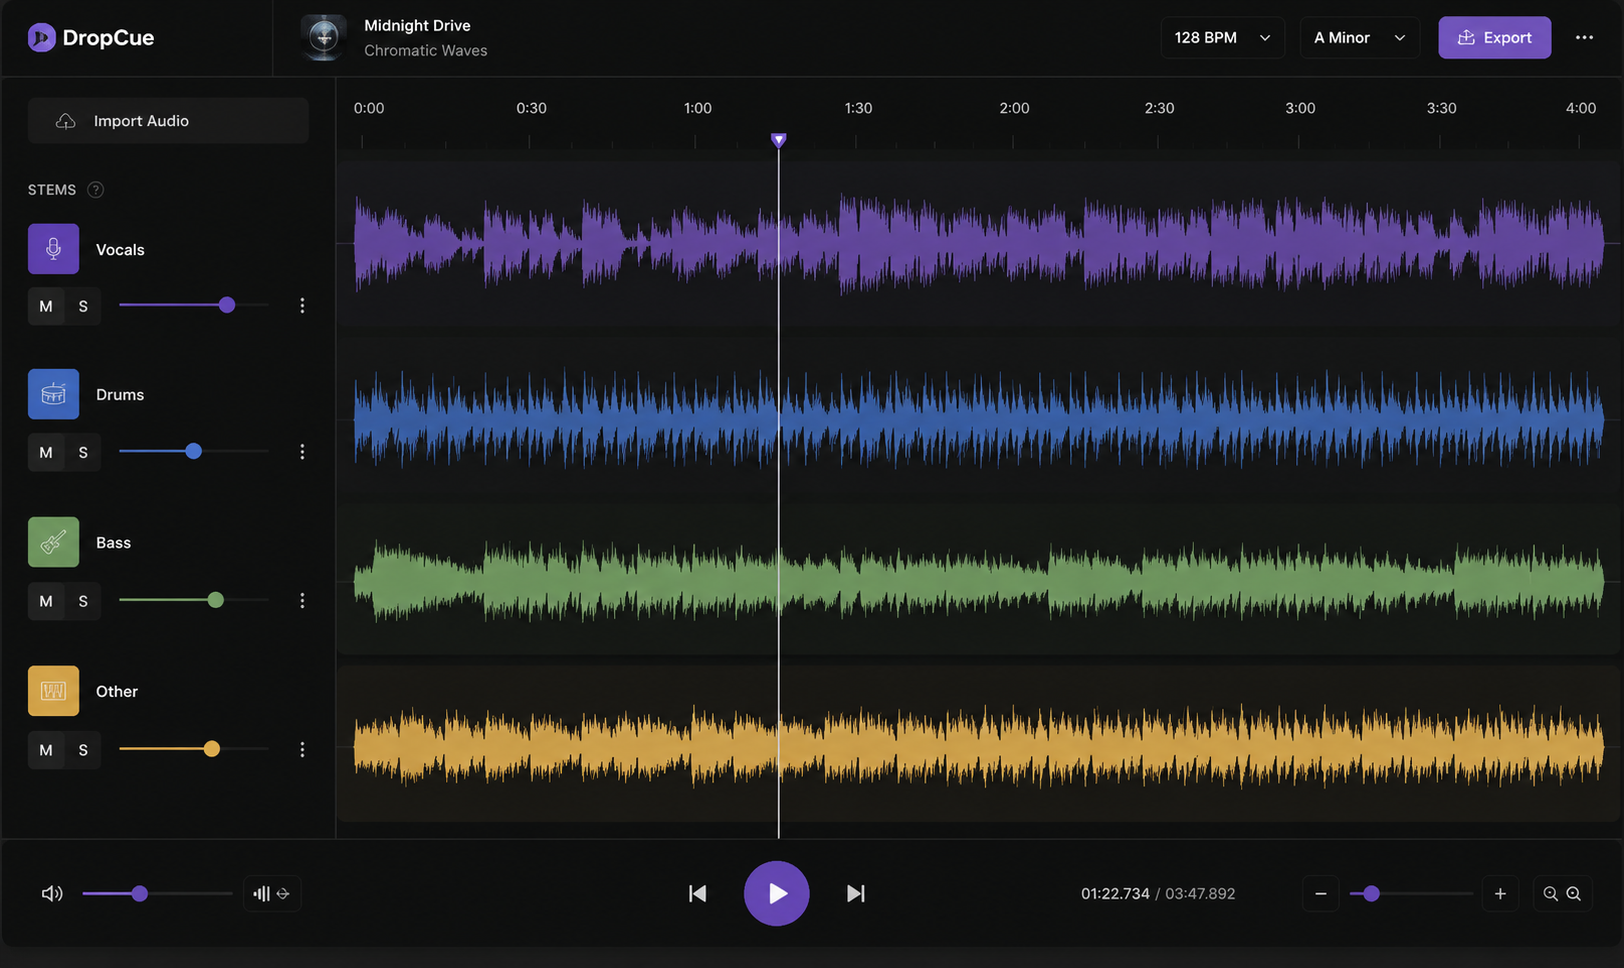Mute the Vocals stem
The image size is (1624, 968).
point(46,306)
